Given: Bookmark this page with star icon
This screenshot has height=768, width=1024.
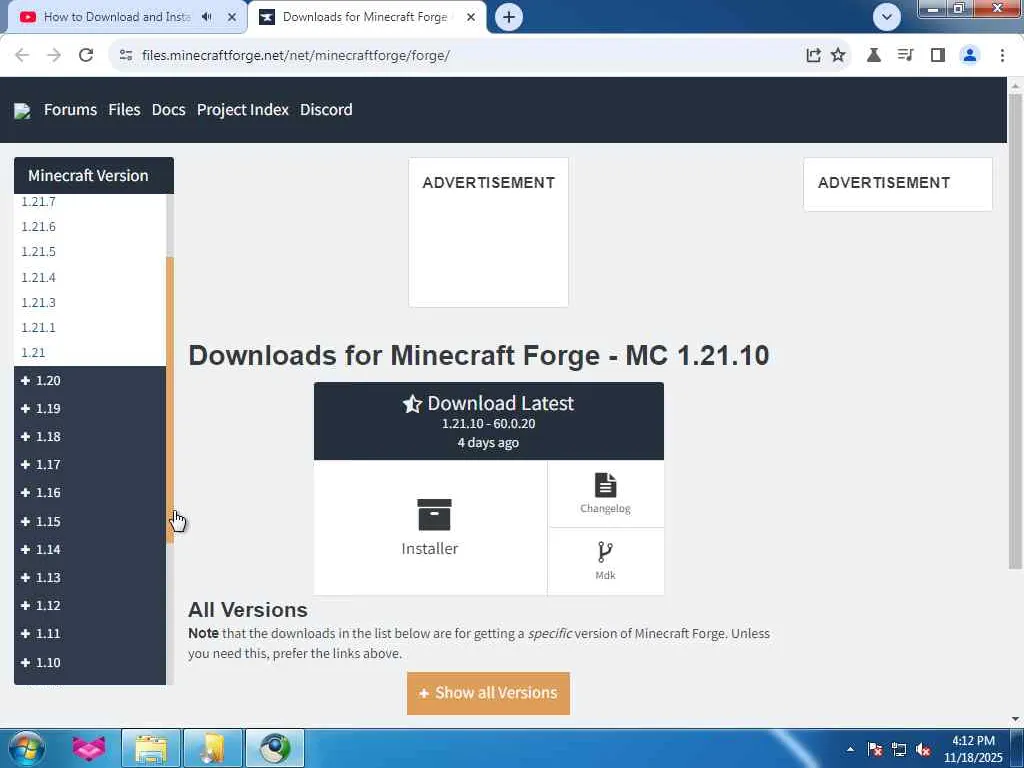Looking at the screenshot, I should (x=838, y=56).
